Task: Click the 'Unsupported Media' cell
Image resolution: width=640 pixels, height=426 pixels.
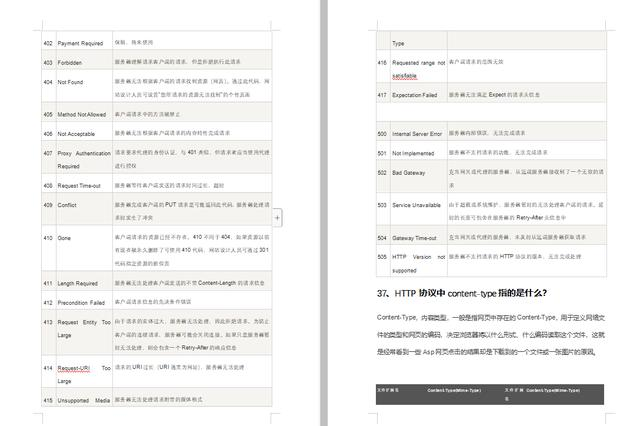Action: tap(84, 397)
